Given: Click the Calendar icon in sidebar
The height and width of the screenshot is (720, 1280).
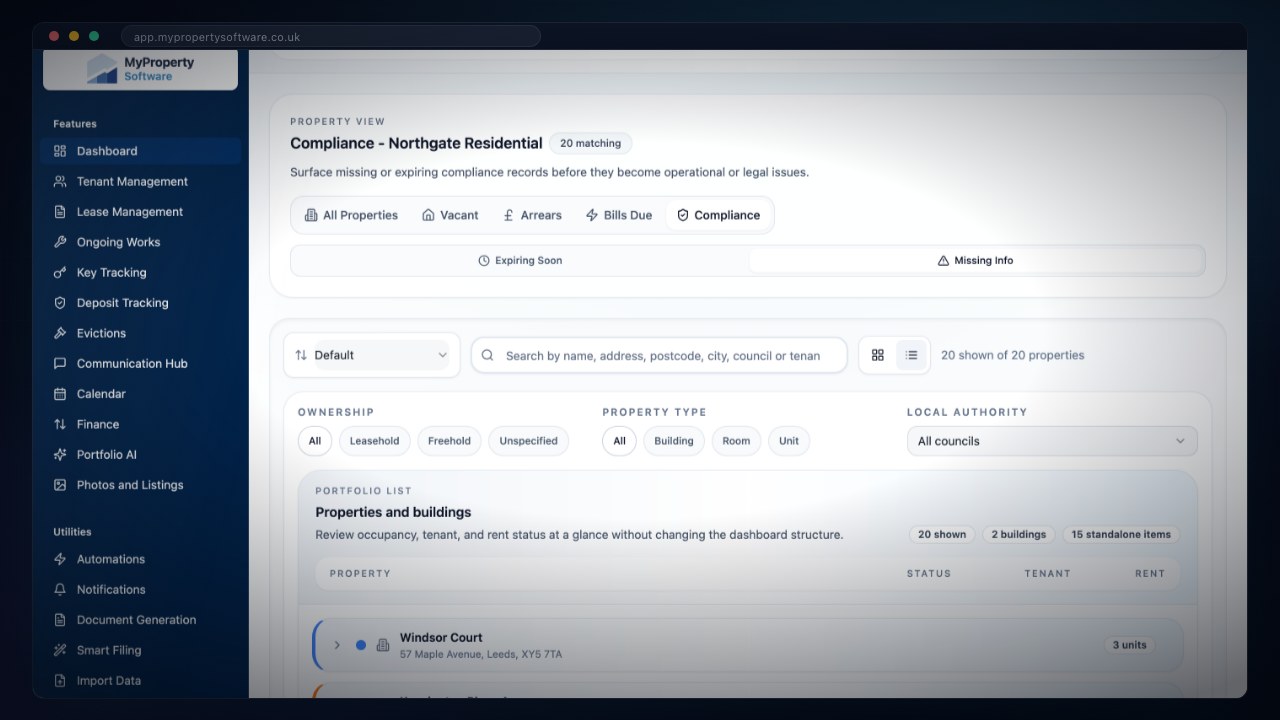Looking at the screenshot, I should click(60, 394).
